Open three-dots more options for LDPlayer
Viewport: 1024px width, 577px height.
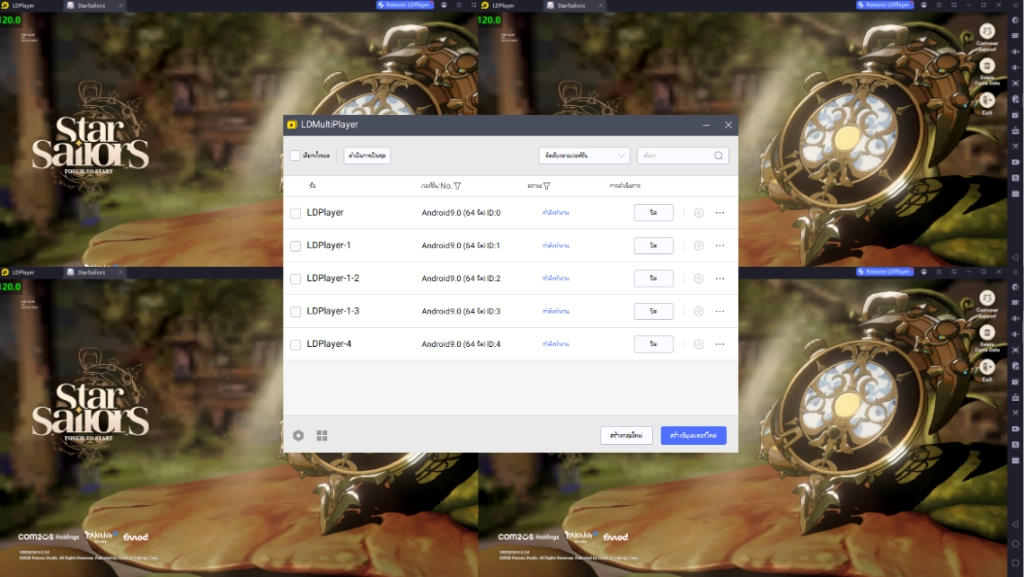(719, 212)
